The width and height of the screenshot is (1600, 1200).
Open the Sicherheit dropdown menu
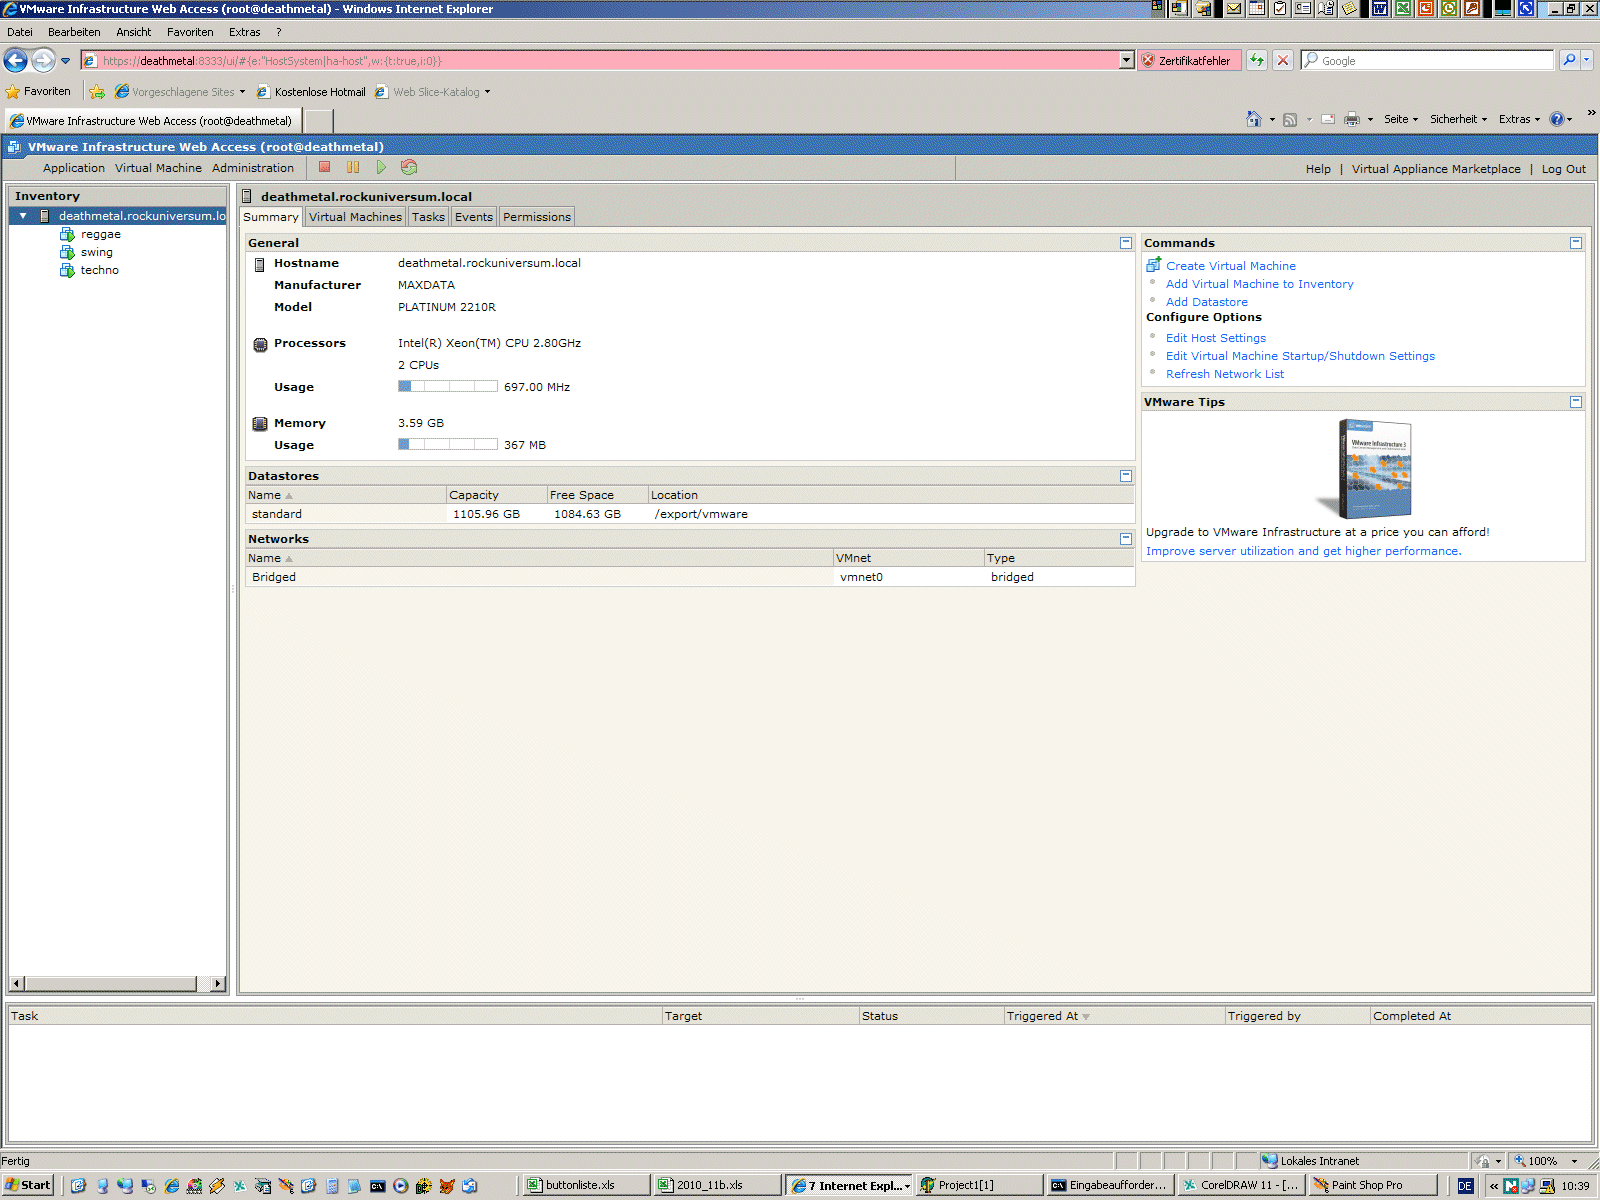click(x=1458, y=119)
